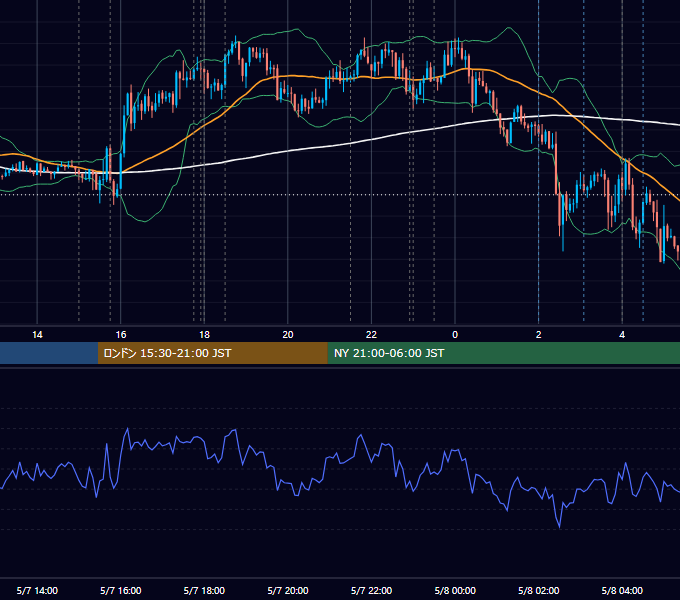Image resolution: width=680 pixels, height=600 pixels.
Task: Click the 5/8 00:00 date label
Action: 455,590
